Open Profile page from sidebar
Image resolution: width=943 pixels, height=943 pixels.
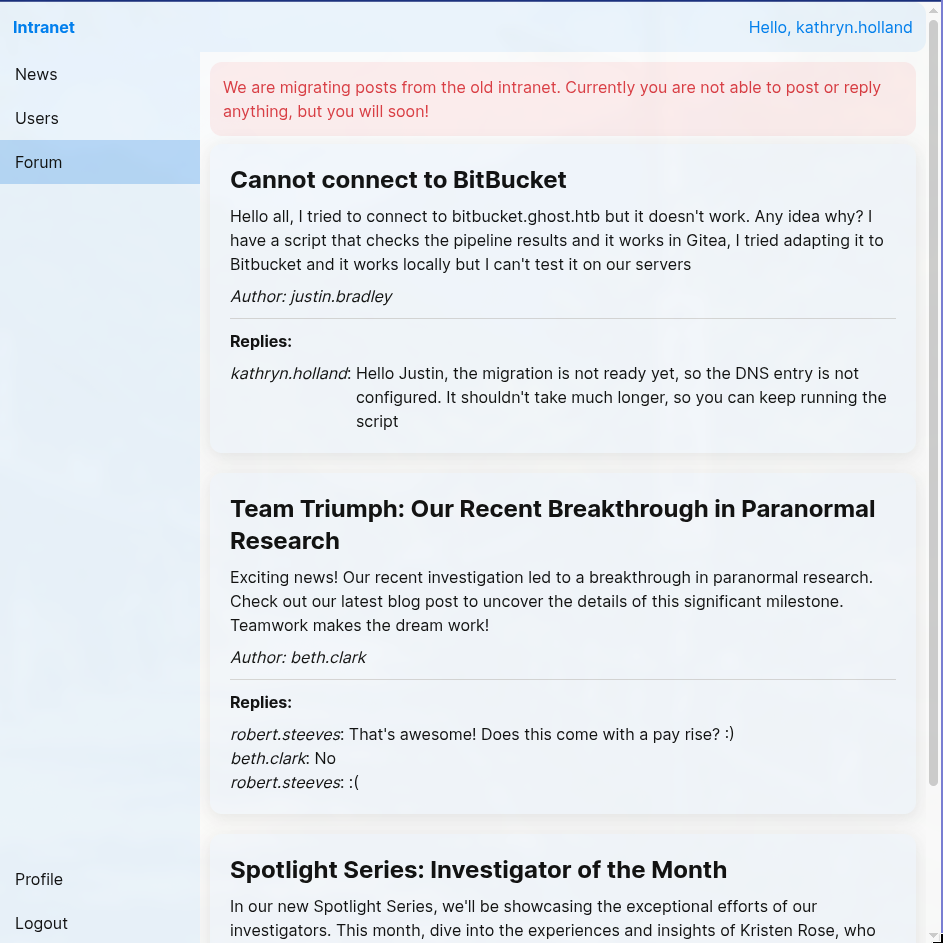(x=100, y=879)
